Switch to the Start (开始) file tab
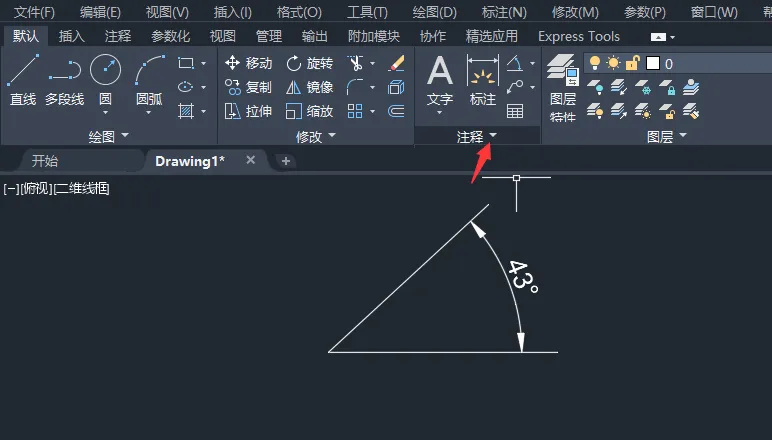This screenshot has width=772, height=440. [44, 161]
